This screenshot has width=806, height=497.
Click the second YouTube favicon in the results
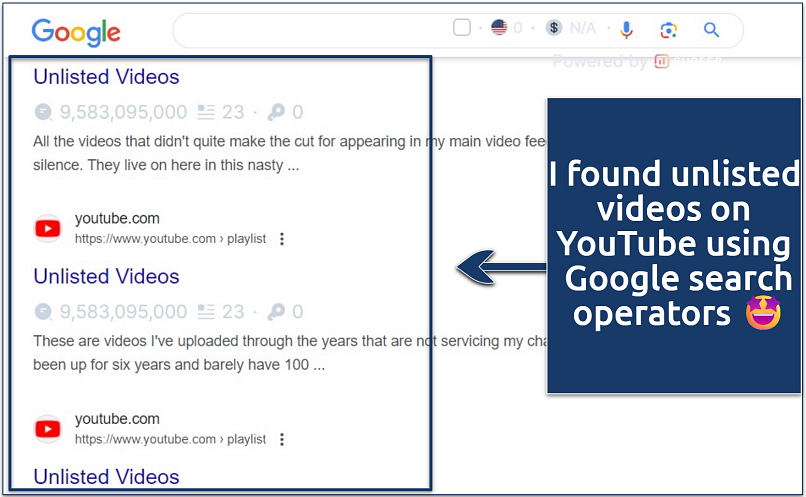[48, 428]
